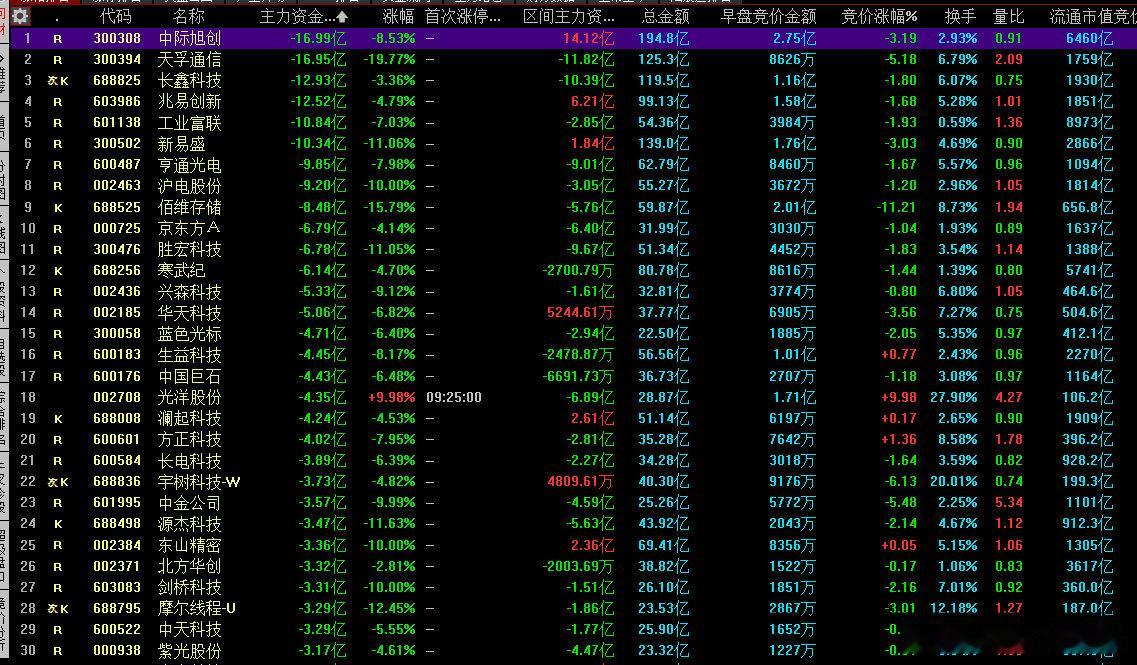Select the stock name 沪电股份
The image size is (1137, 665).
pyautogui.click(x=189, y=186)
